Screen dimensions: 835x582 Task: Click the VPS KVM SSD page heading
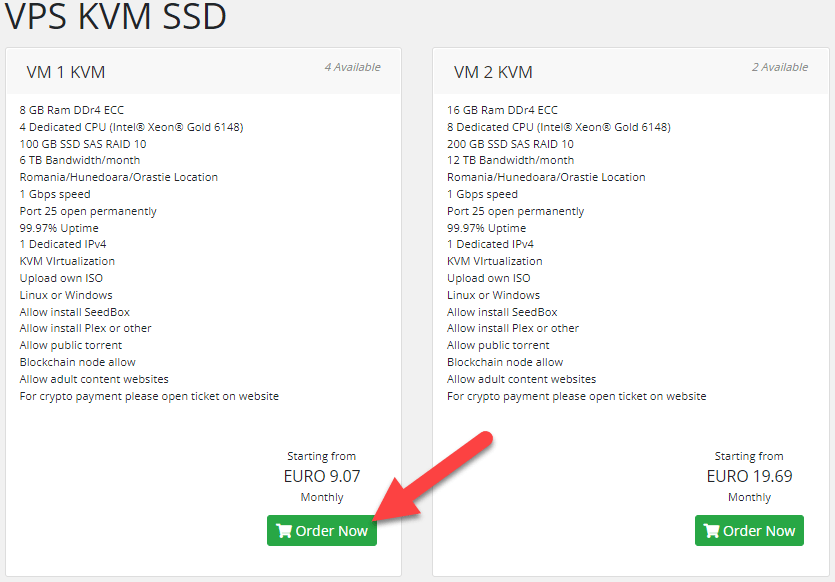pos(115,17)
